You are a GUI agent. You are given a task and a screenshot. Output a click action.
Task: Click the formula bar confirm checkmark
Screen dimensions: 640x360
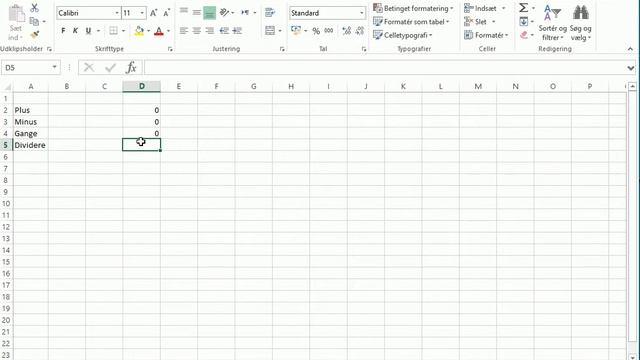(x=110, y=67)
